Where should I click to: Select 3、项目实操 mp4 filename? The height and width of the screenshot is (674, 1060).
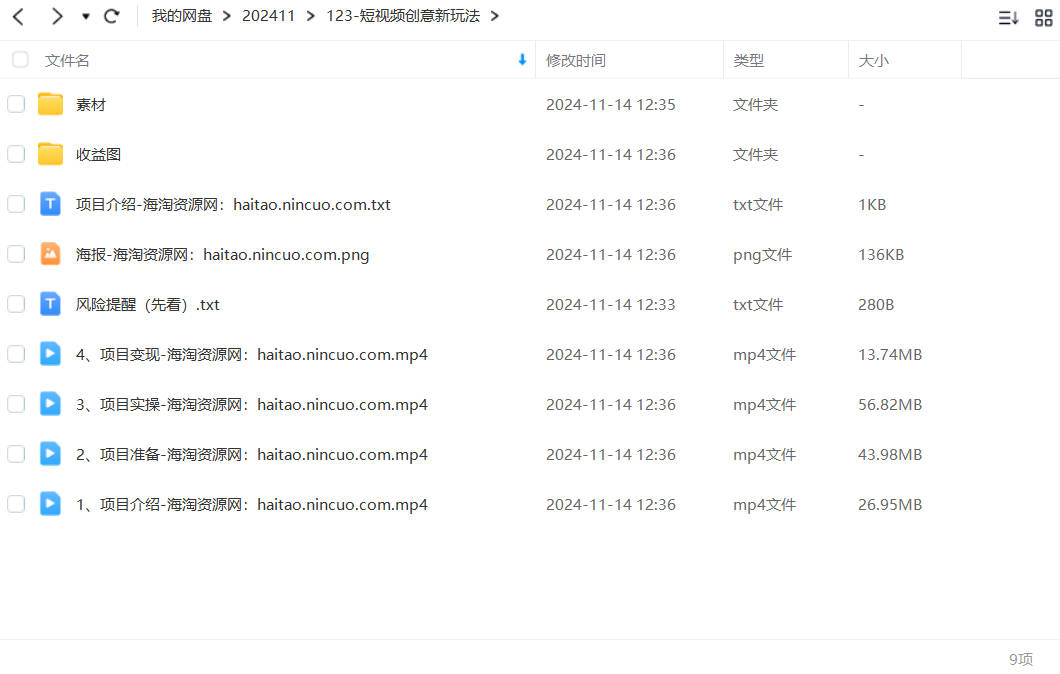(x=251, y=405)
